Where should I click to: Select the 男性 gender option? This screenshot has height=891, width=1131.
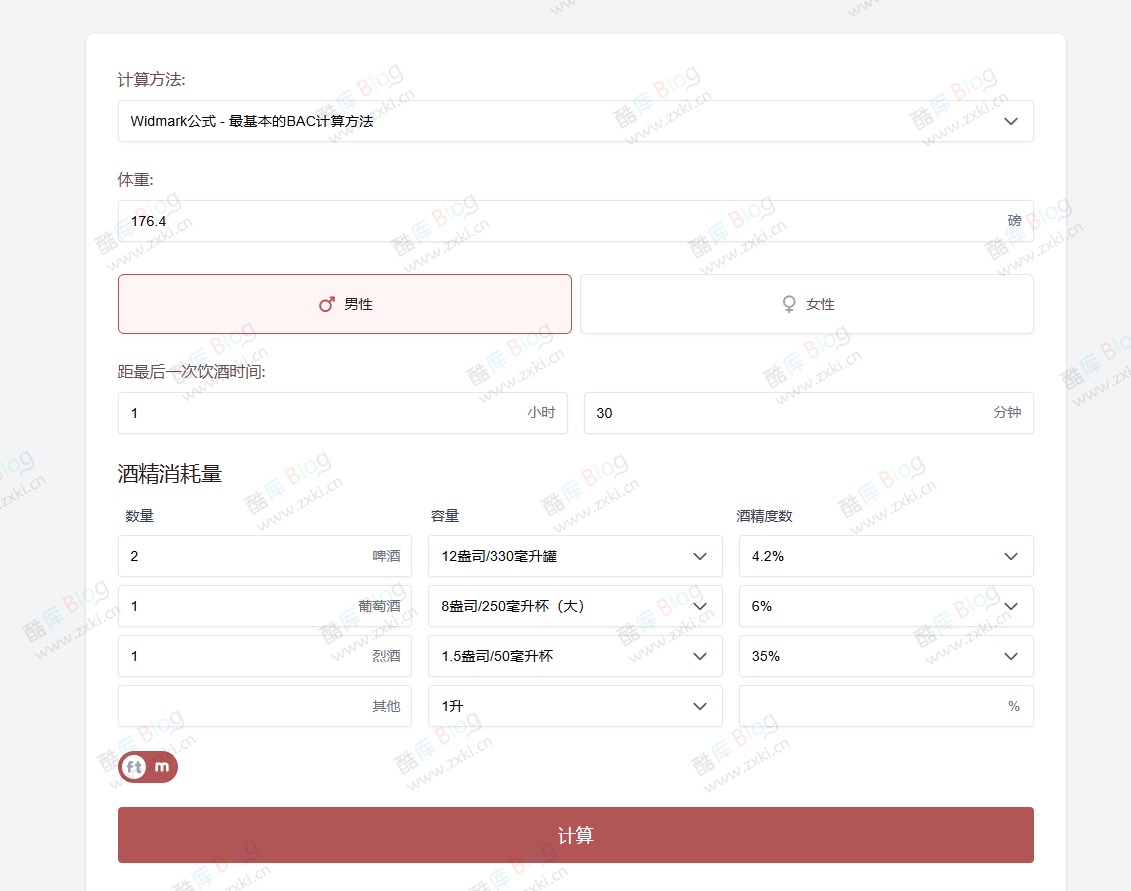click(x=344, y=303)
